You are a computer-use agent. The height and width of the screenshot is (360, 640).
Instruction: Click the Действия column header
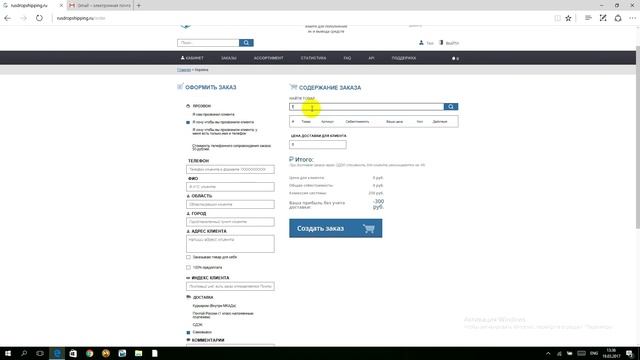440,122
